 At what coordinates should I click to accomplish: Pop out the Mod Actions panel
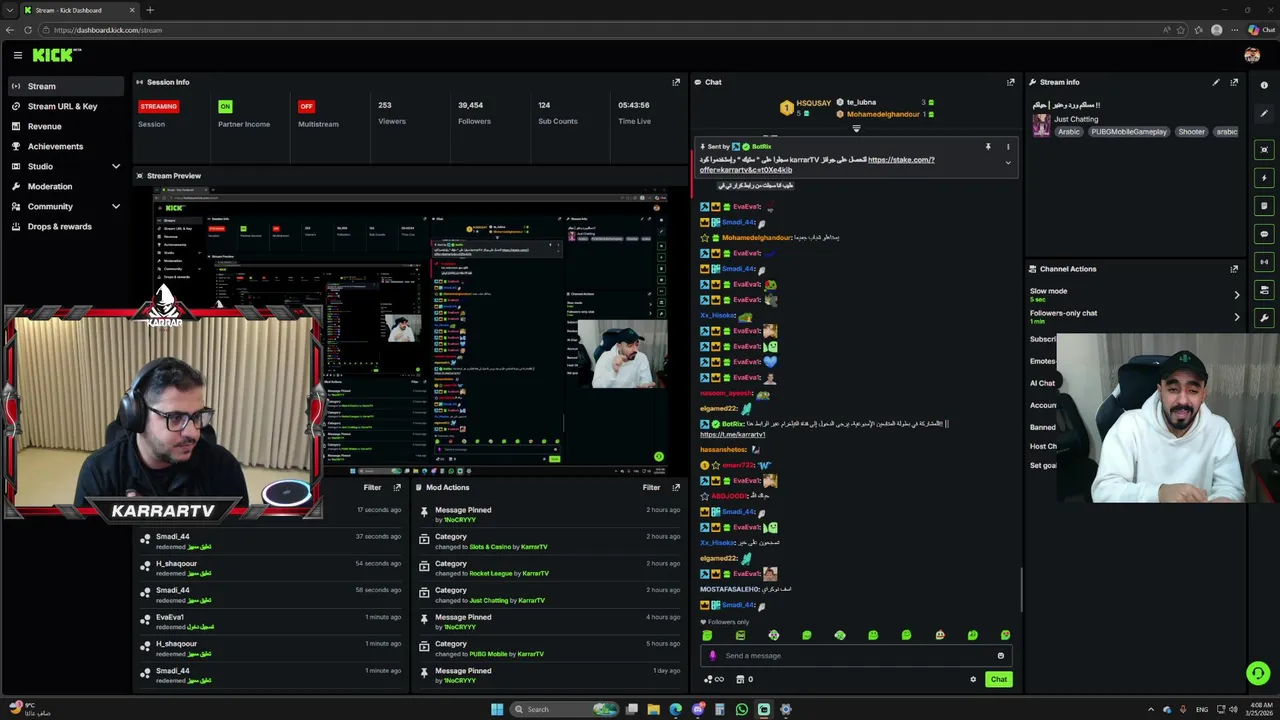[x=676, y=487]
